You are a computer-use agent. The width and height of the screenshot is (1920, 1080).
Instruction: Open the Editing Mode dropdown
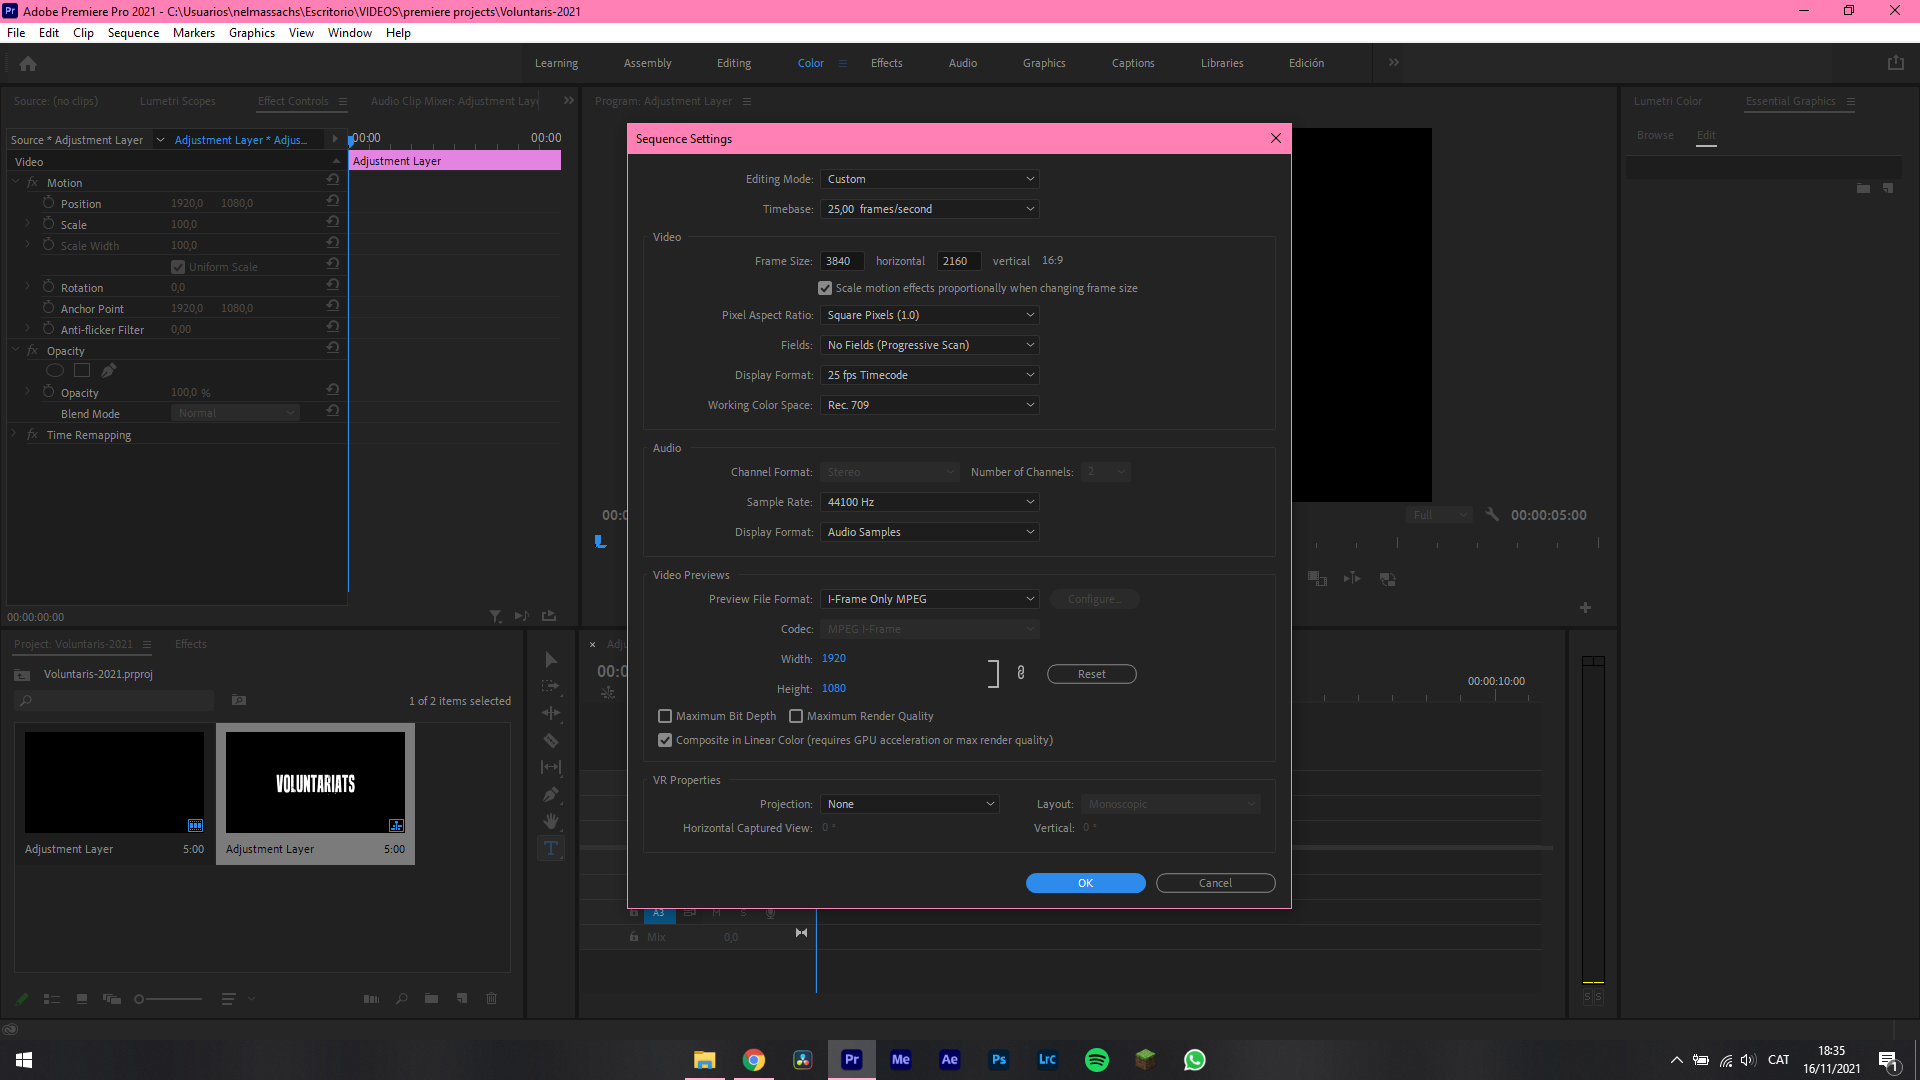(929, 179)
